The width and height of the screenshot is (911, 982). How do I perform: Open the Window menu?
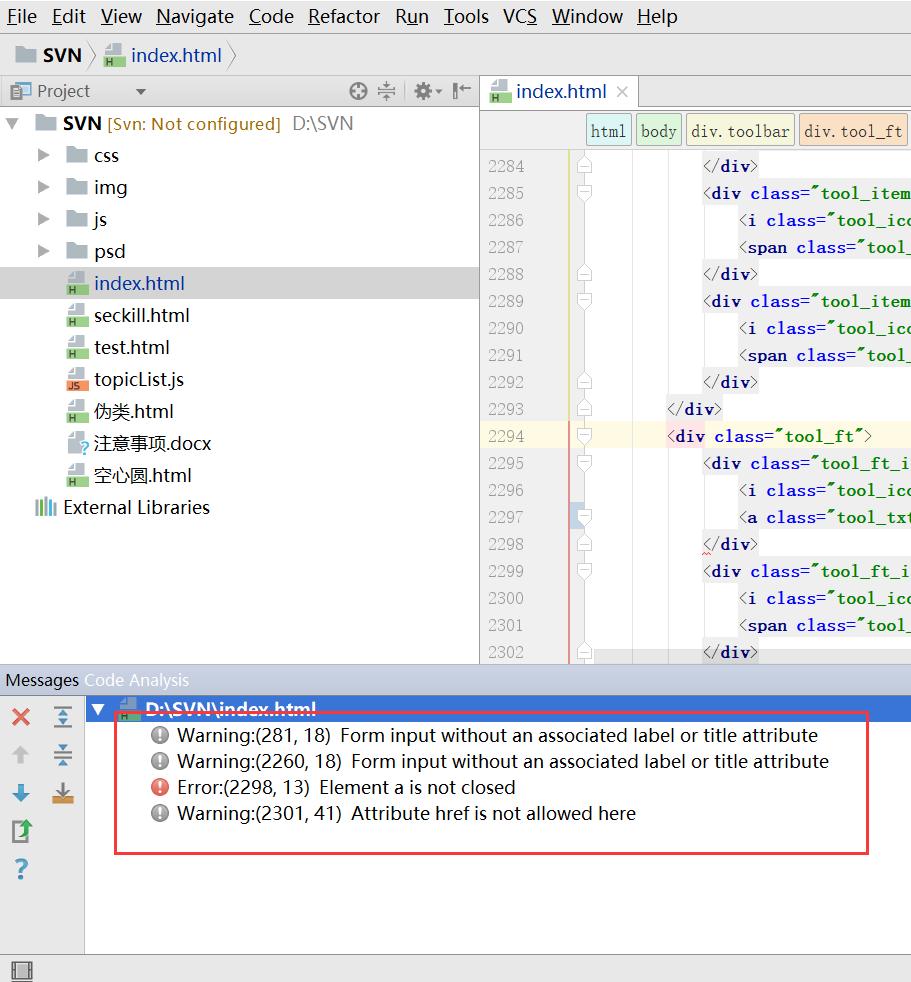[587, 16]
